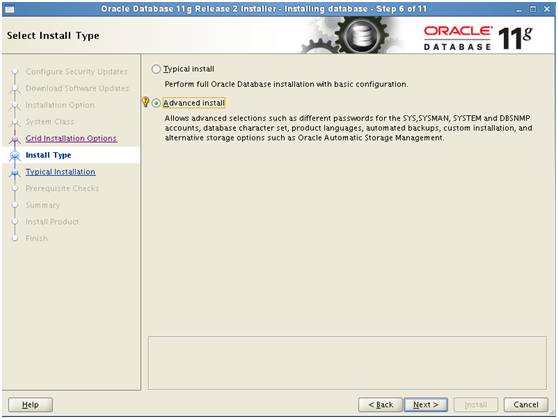Select the Install Type step in the sidebar
This screenshot has width=558, height=419.
click(48, 155)
